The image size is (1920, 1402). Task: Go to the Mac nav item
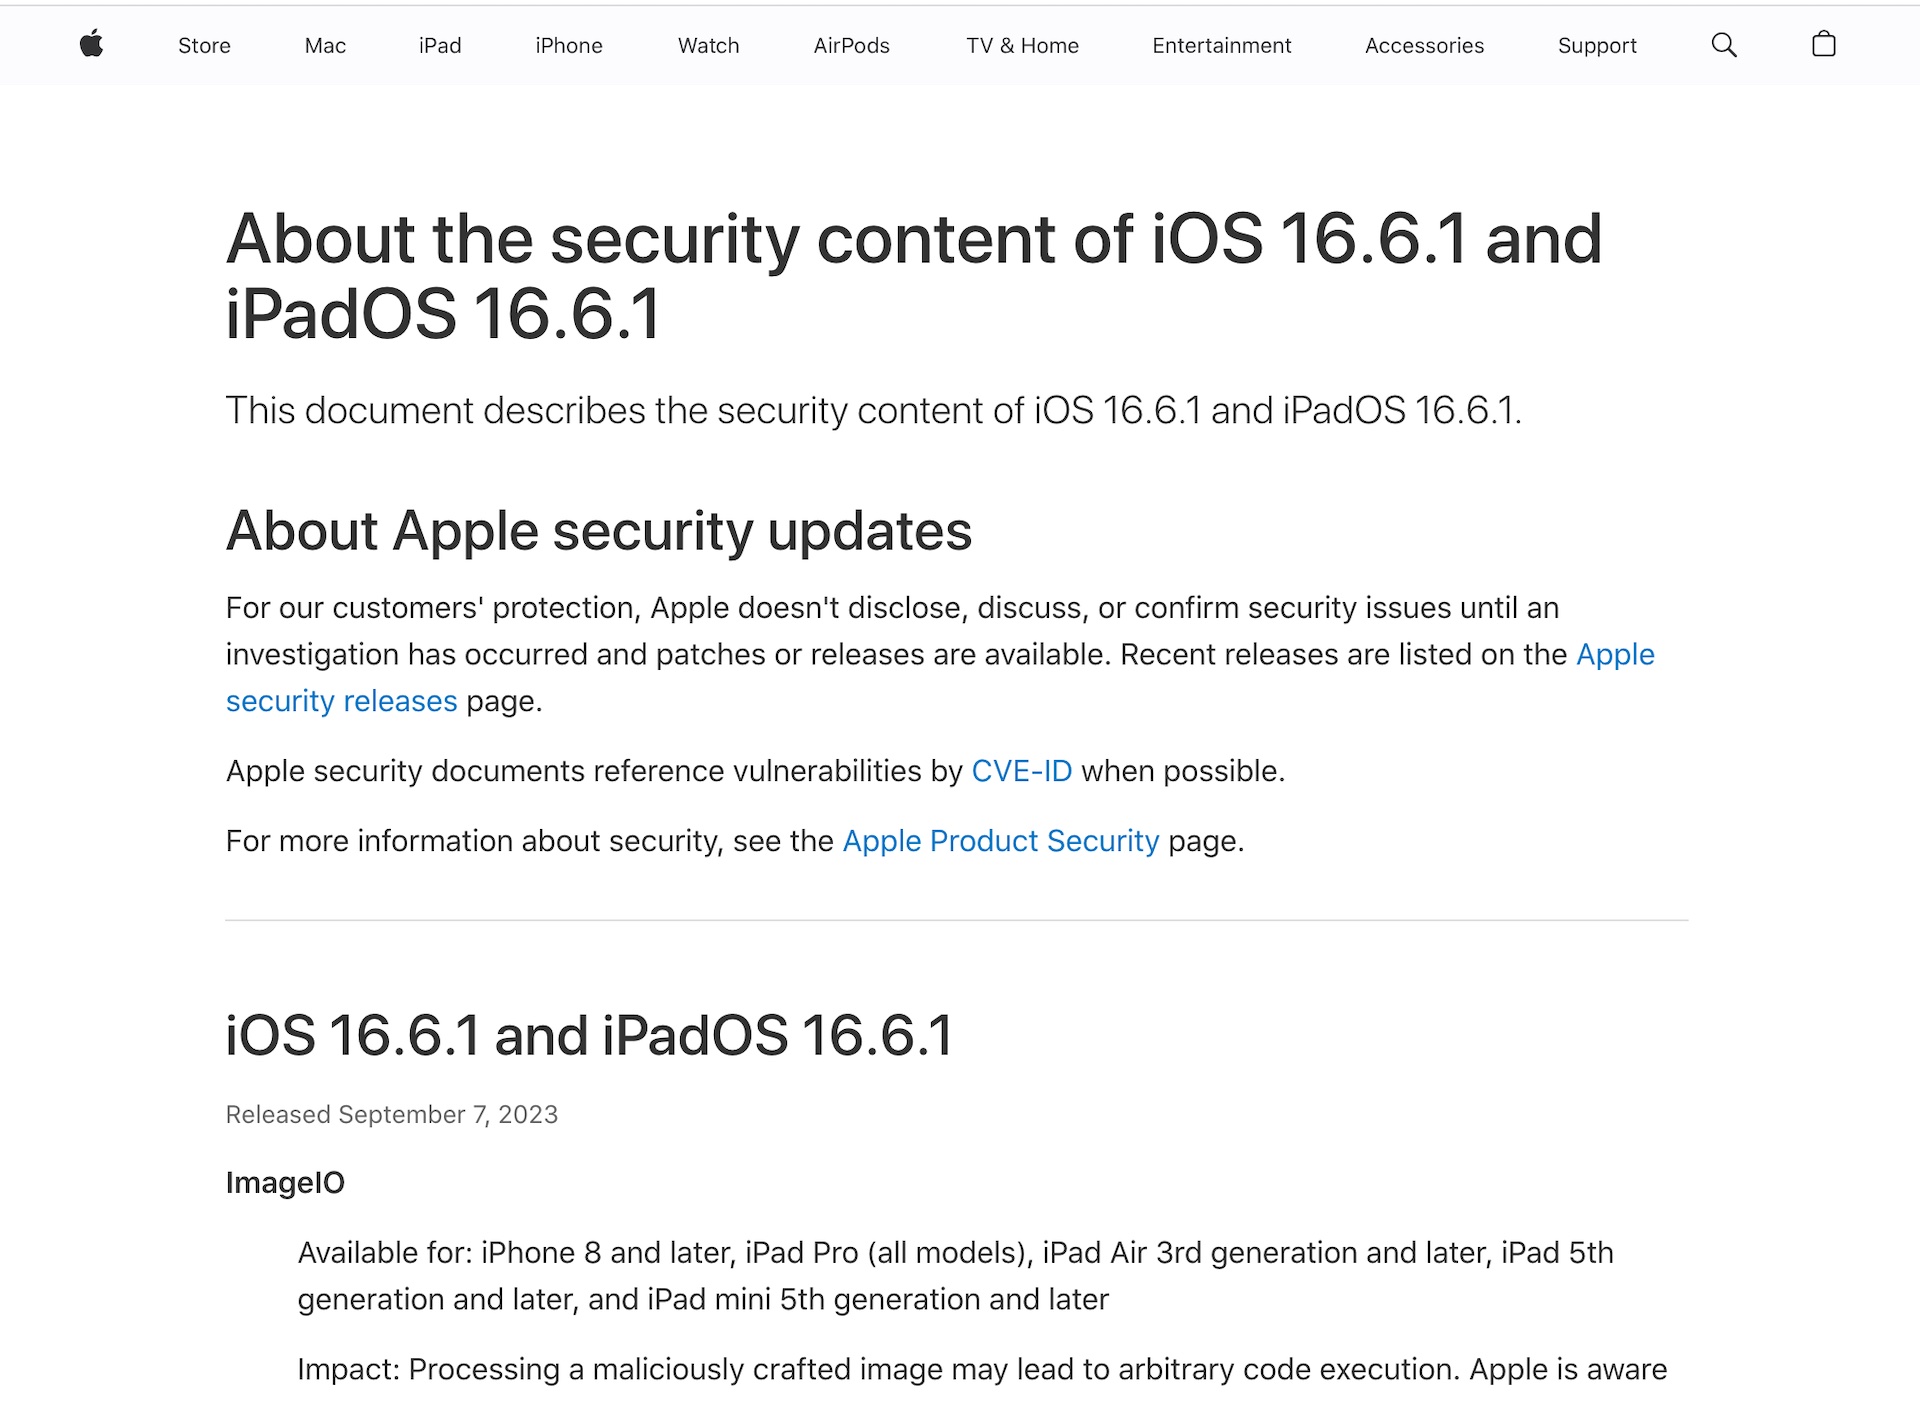pos(325,46)
